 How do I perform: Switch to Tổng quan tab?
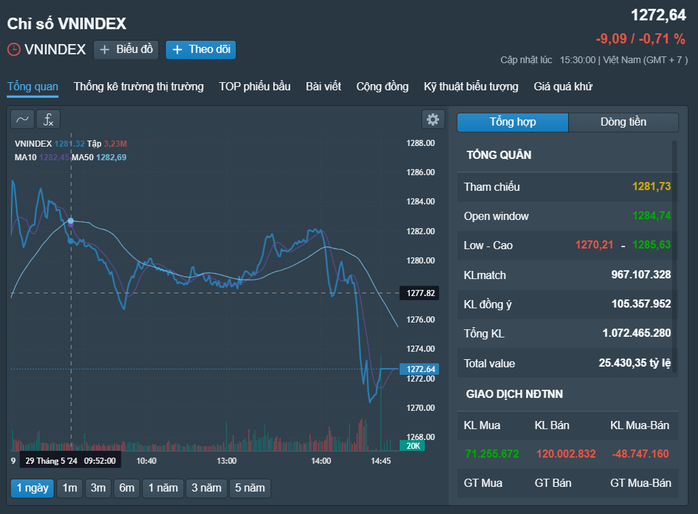click(x=33, y=87)
